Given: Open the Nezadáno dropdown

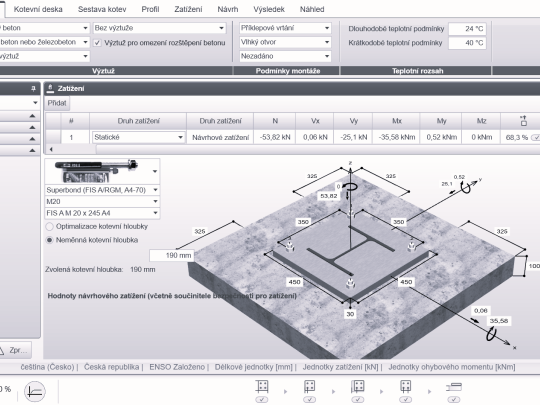Looking at the screenshot, I should pos(285,56).
